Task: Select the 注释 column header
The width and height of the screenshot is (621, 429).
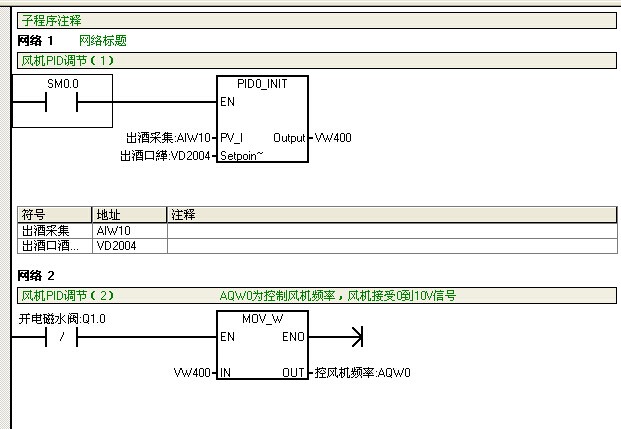Action: [x=392, y=215]
